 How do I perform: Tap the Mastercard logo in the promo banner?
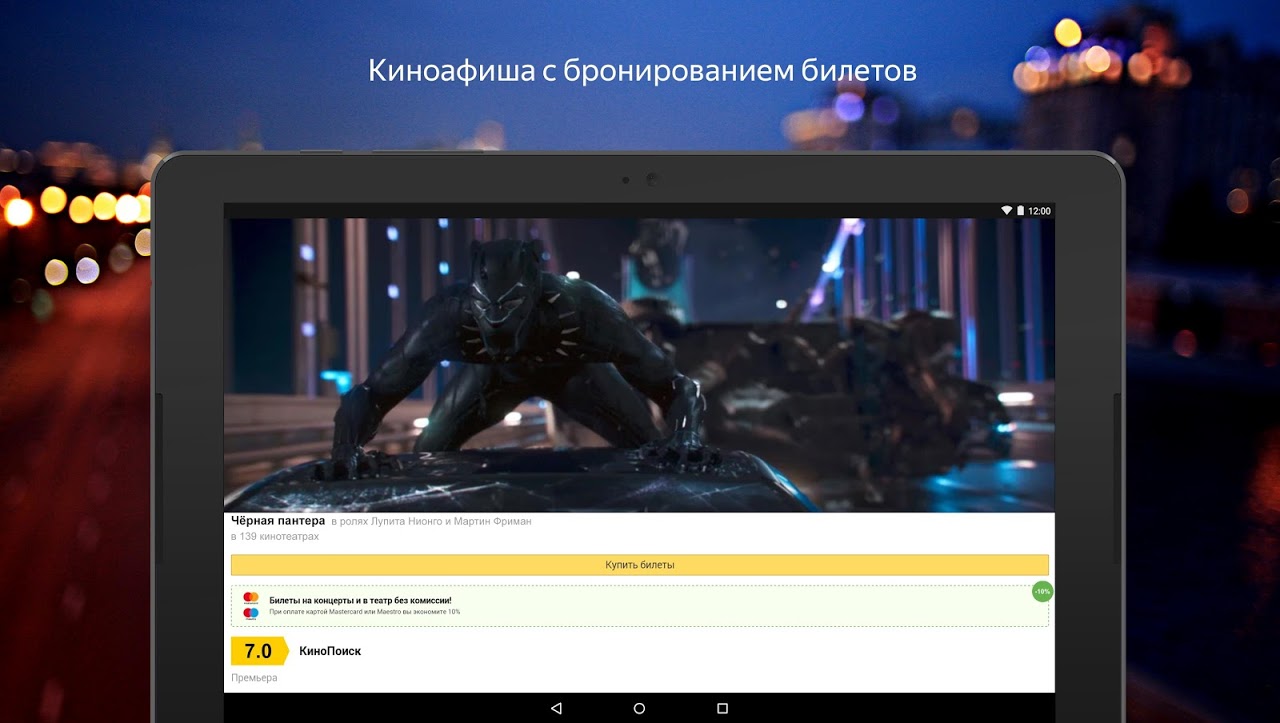point(251,598)
